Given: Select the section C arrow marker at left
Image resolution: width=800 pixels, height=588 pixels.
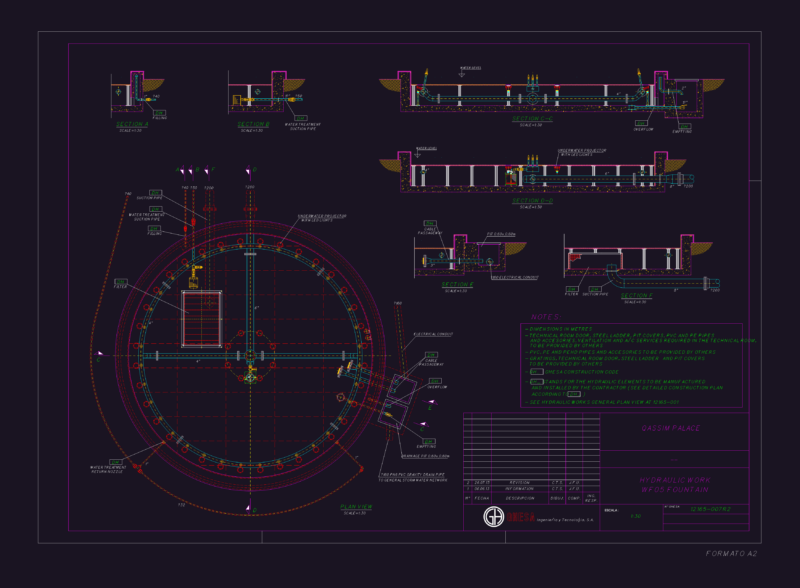Looking at the screenshot, I should [x=99, y=355].
